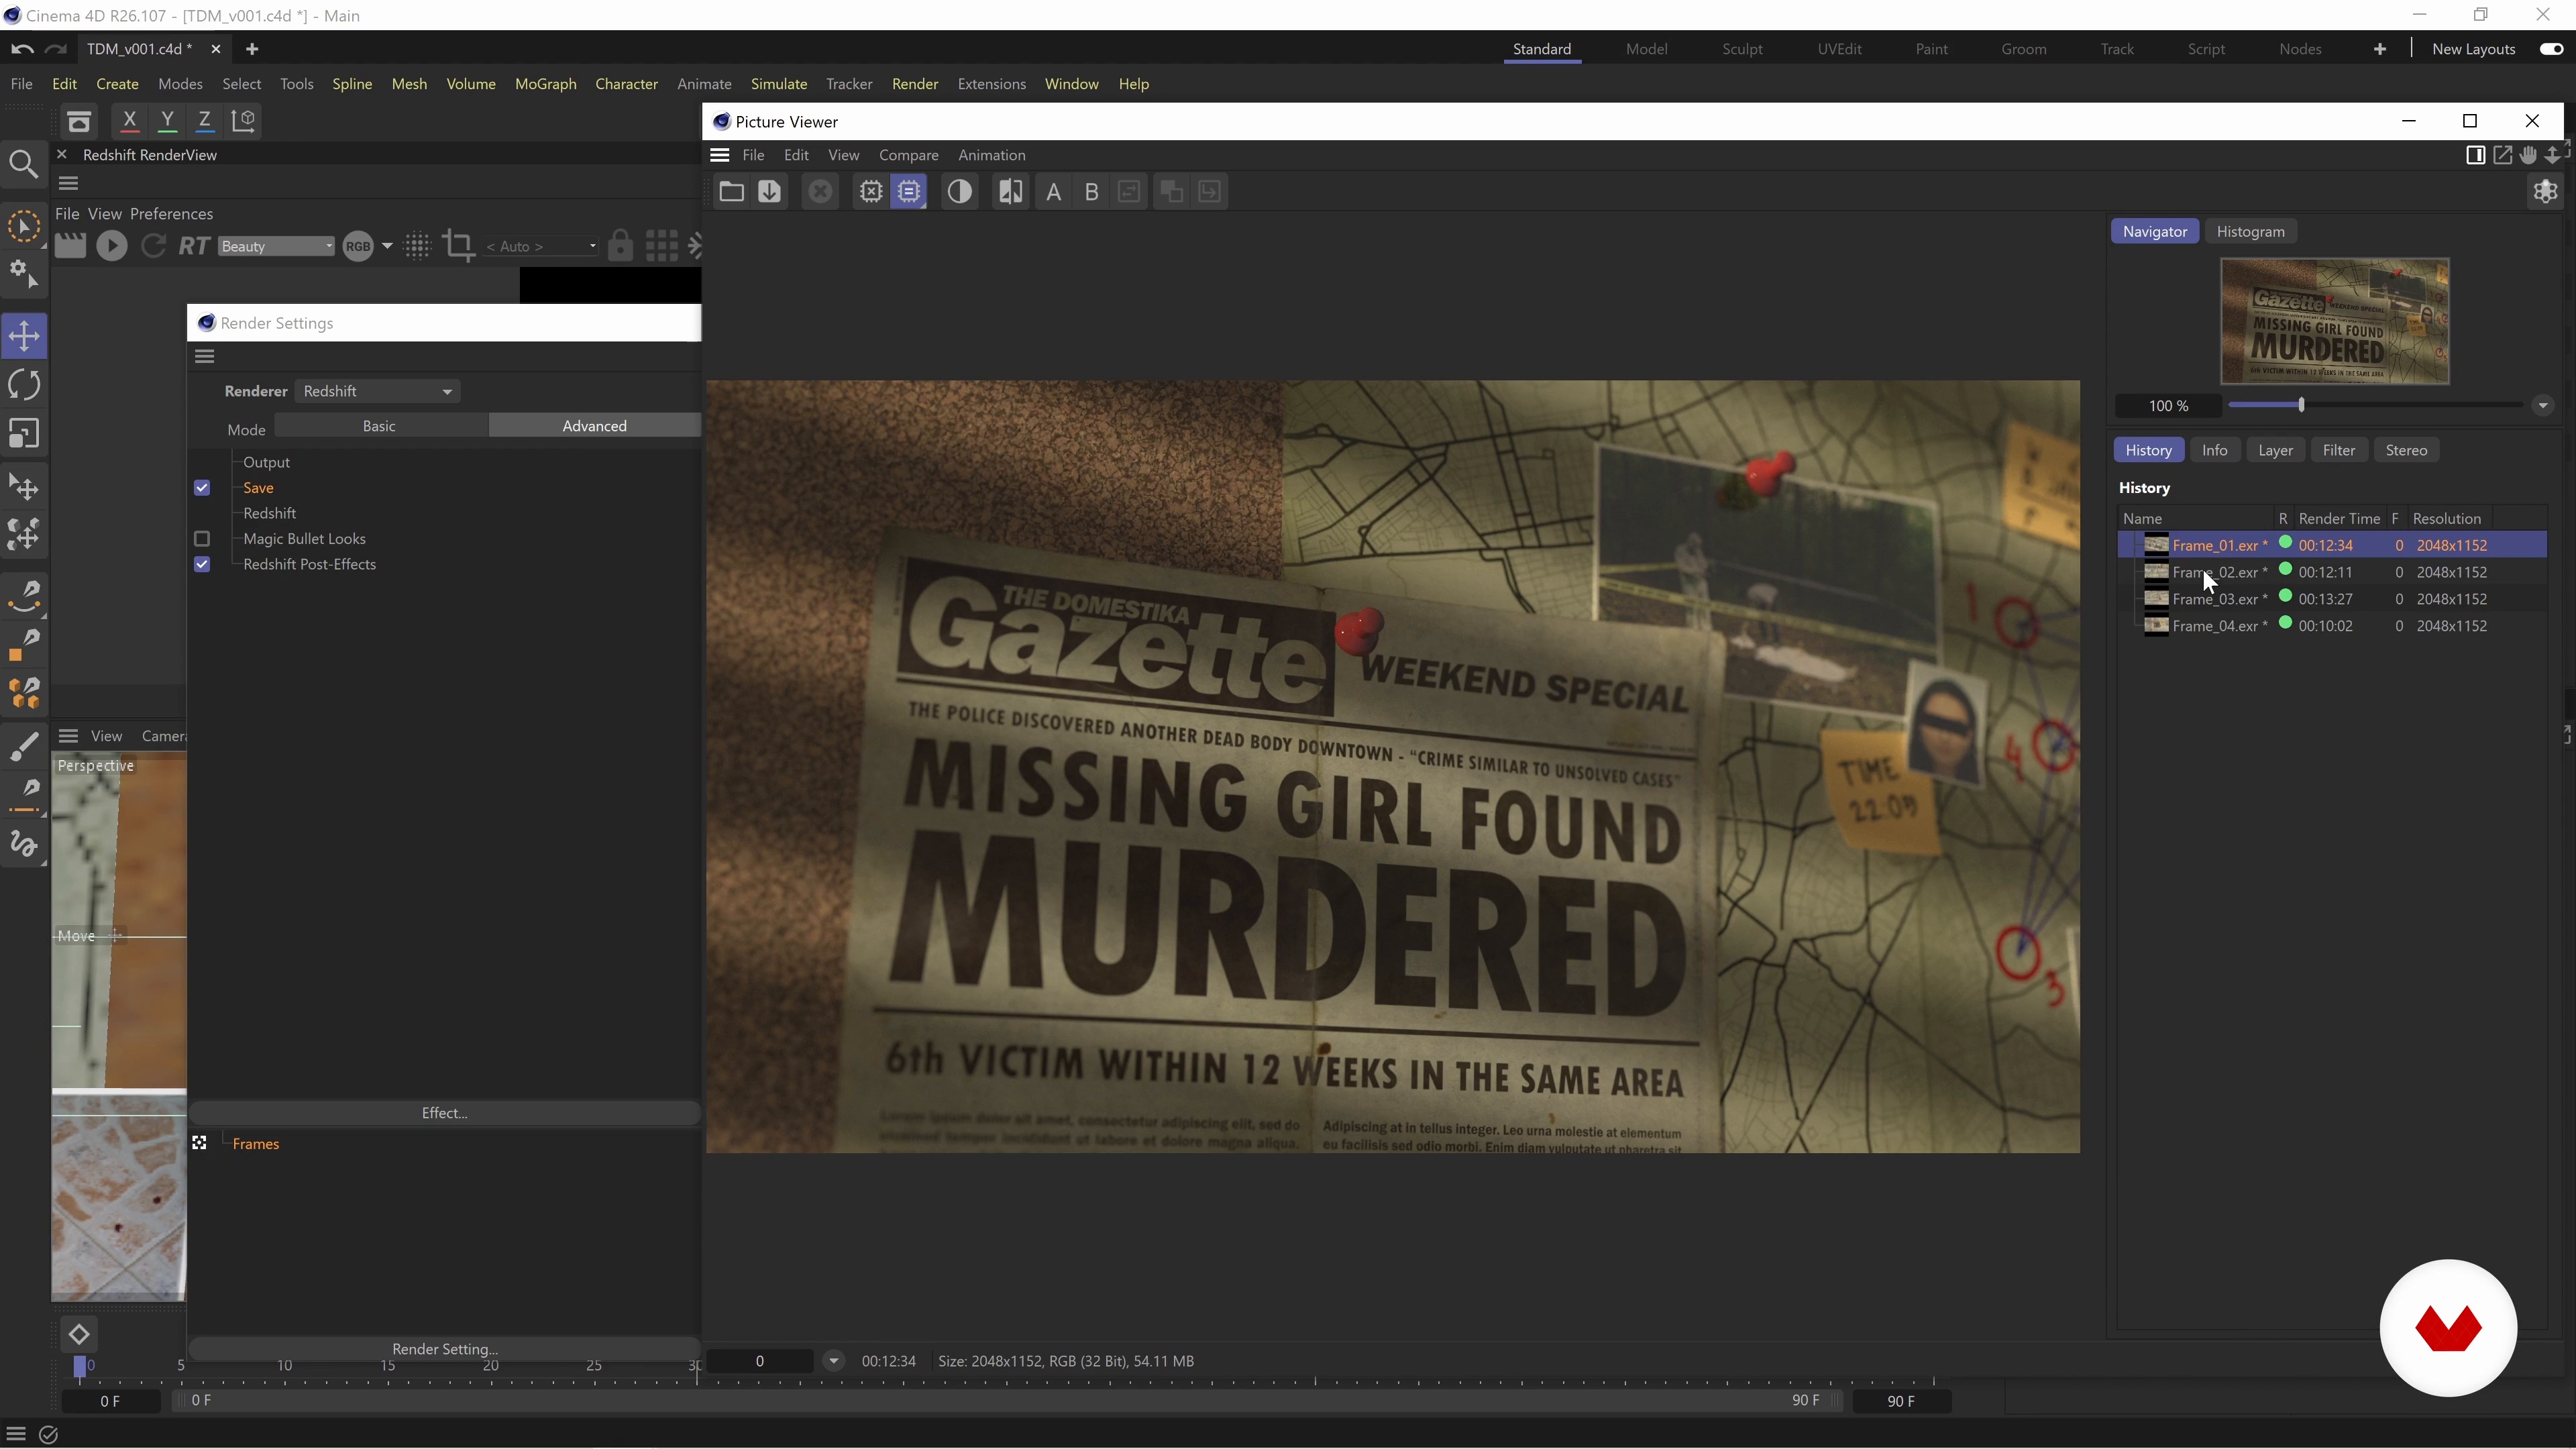Select the Advanced mode button
This screenshot has height=1449, width=2576.
tap(594, 426)
